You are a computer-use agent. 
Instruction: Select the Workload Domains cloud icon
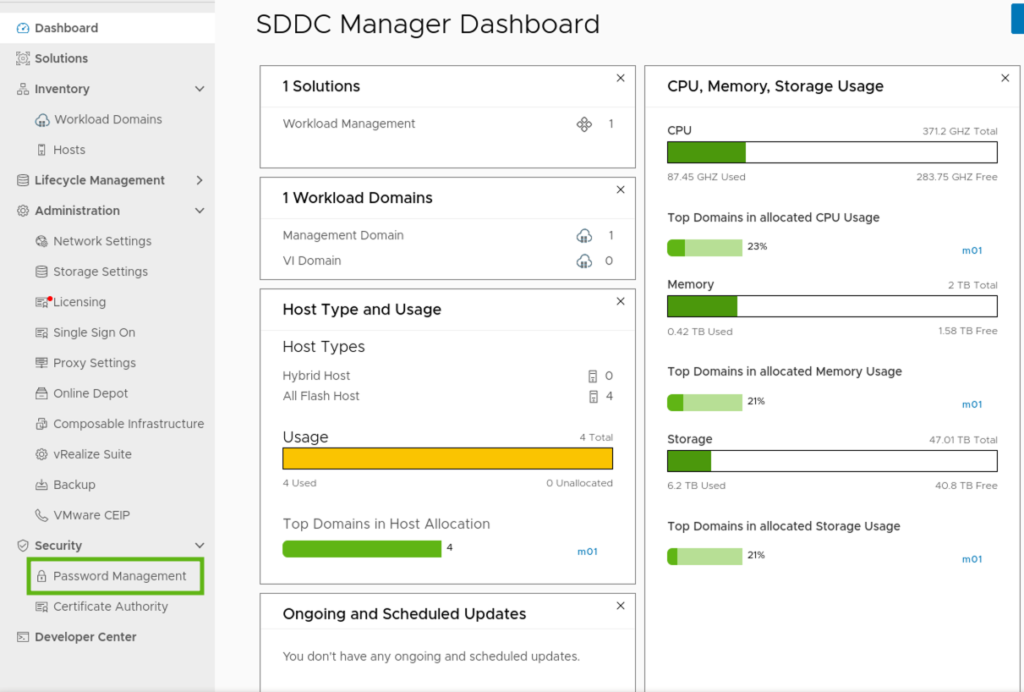coord(42,119)
